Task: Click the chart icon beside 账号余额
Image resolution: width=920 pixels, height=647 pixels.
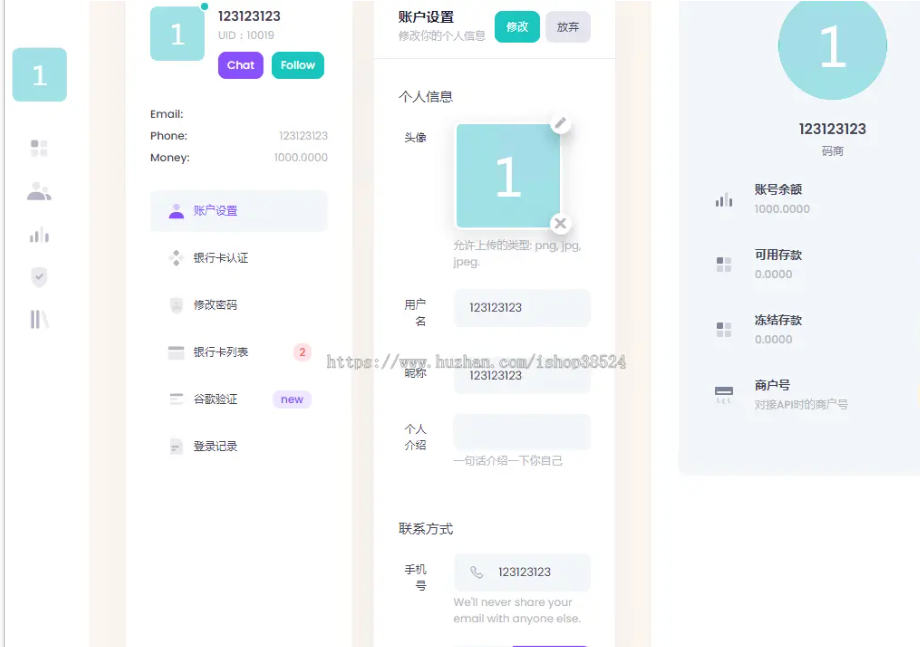Action: [723, 197]
